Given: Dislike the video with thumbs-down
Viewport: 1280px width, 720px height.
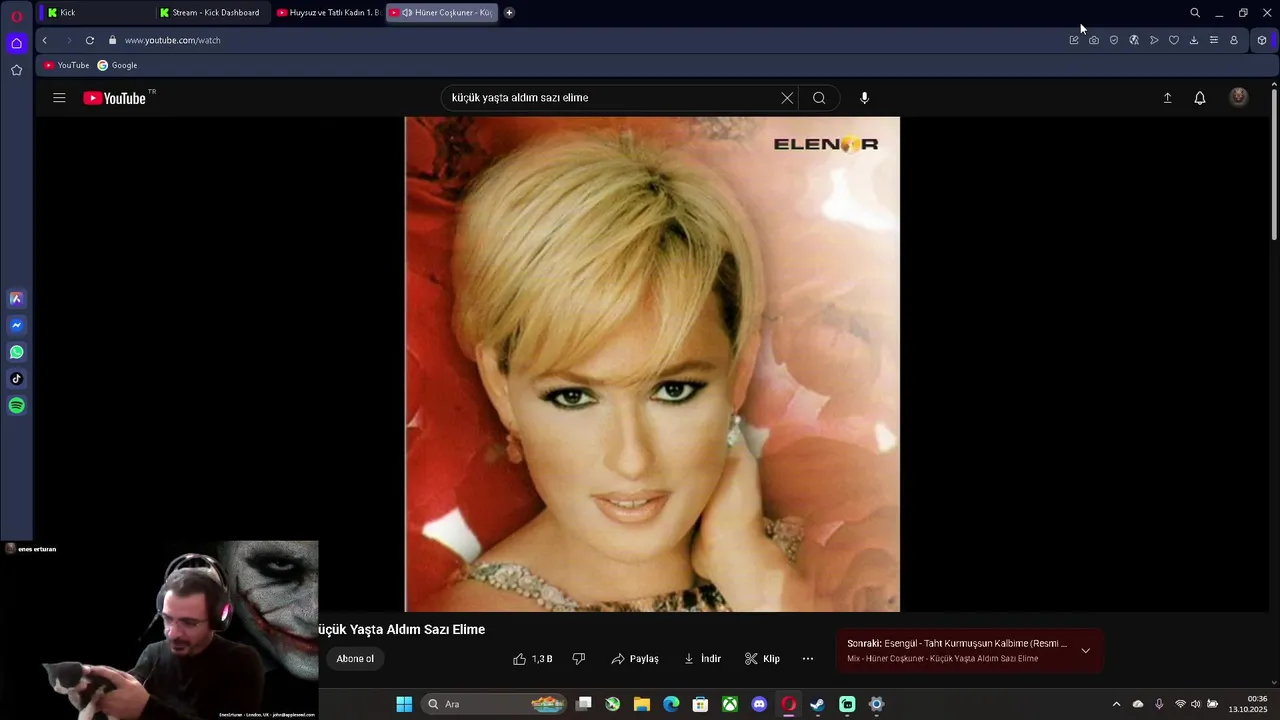Looking at the screenshot, I should tap(578, 659).
